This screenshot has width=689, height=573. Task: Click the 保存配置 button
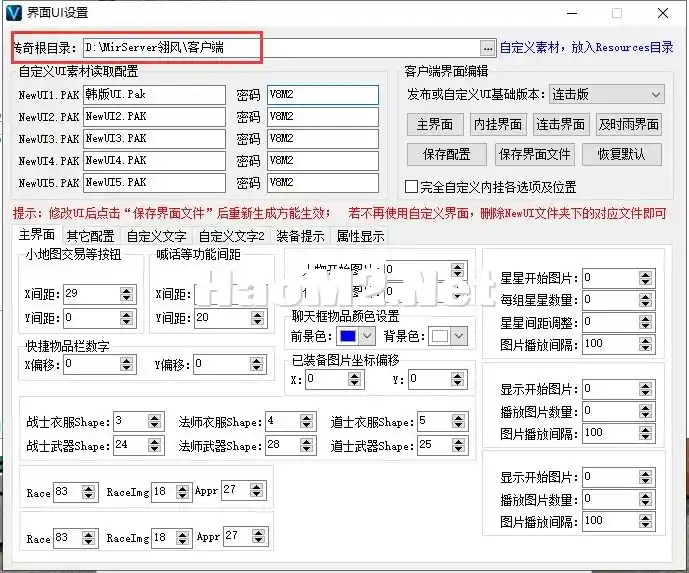tap(446, 154)
